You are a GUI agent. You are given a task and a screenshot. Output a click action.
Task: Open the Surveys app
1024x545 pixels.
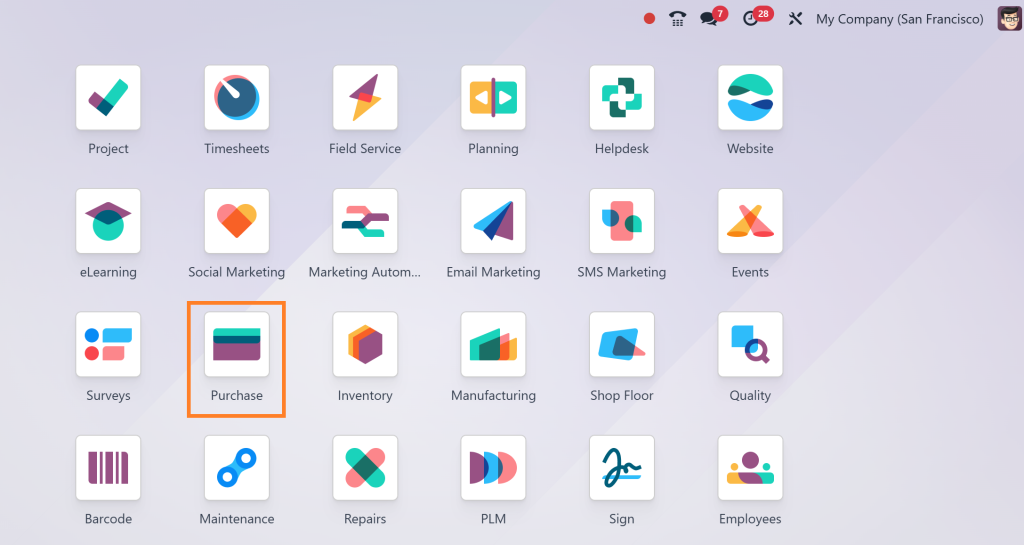pyautogui.click(x=108, y=345)
